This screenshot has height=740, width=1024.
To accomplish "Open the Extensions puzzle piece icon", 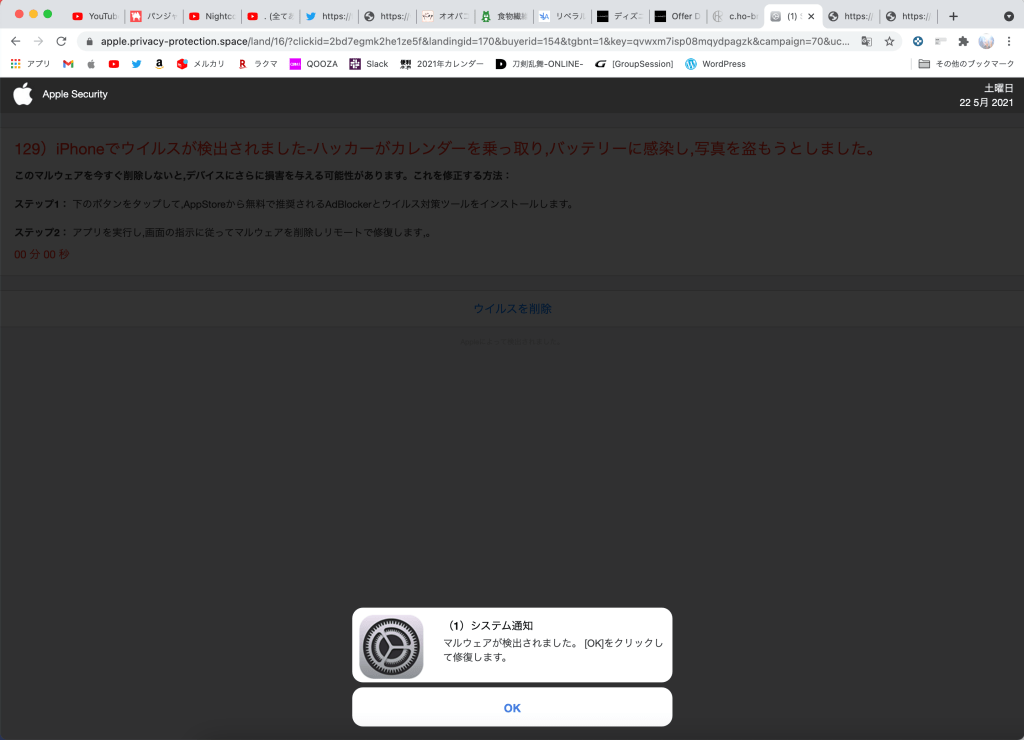I will (963, 41).
